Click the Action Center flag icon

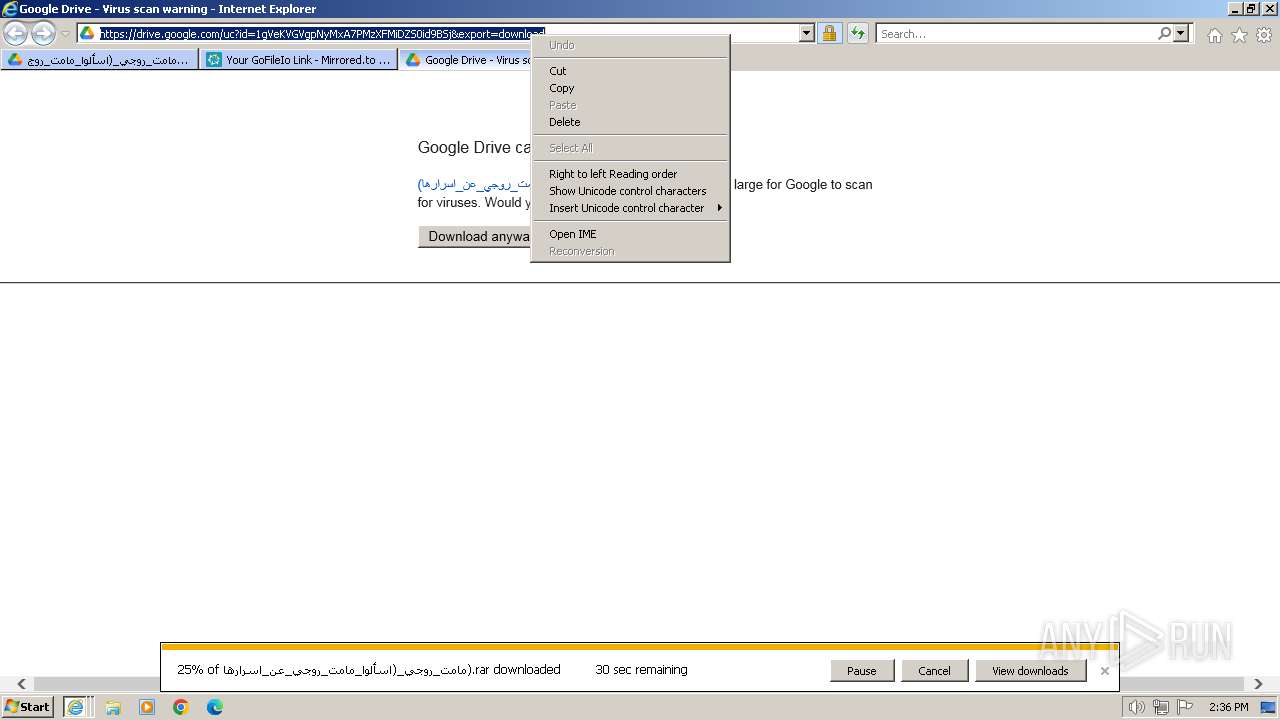[x=1184, y=707]
